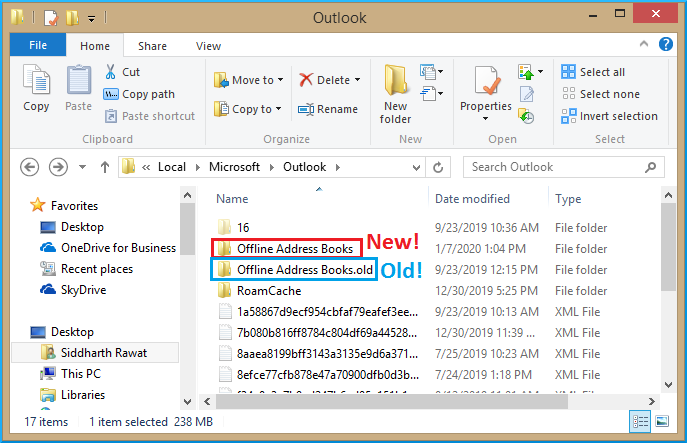Expand the Delete dropdown arrow
The image size is (687, 443).
[358, 80]
